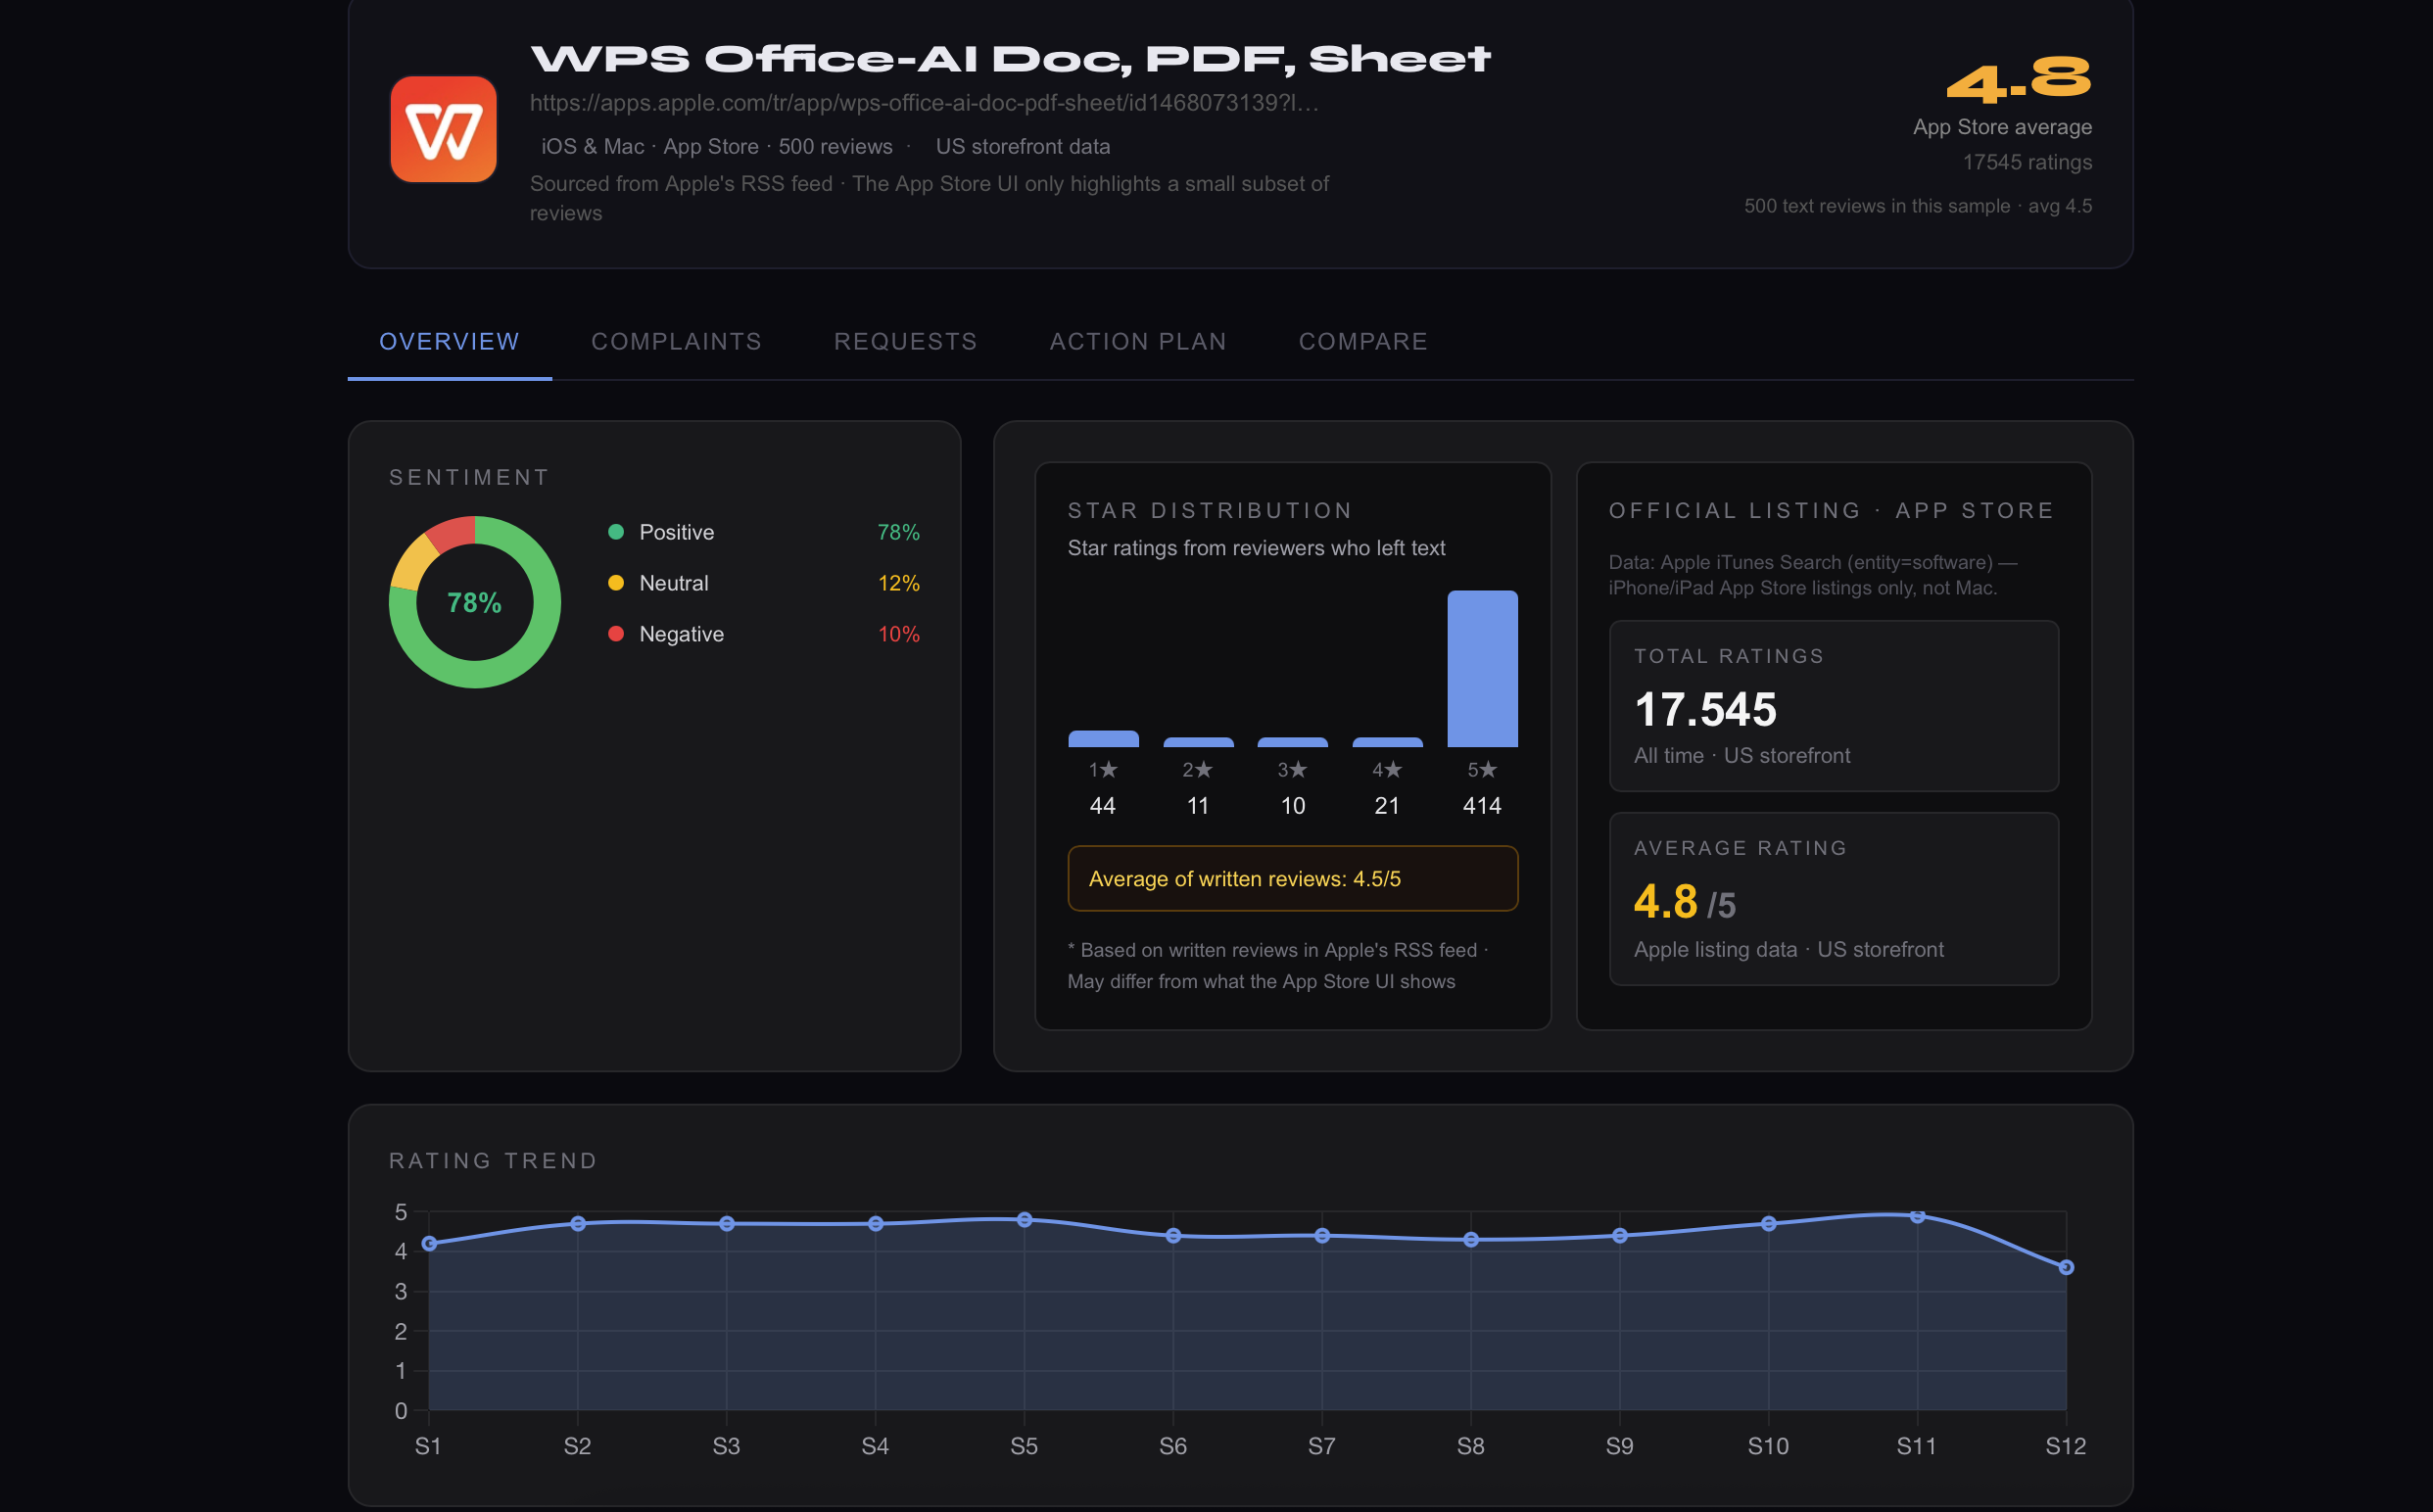Click the 10% negative value
2433x1512 pixels.
[899, 634]
